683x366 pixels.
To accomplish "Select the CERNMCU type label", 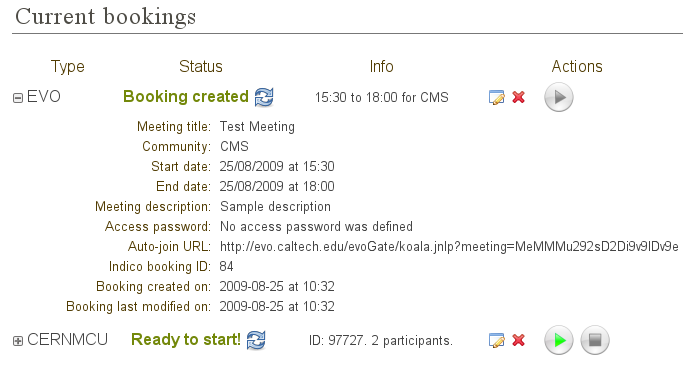I will coord(68,339).
